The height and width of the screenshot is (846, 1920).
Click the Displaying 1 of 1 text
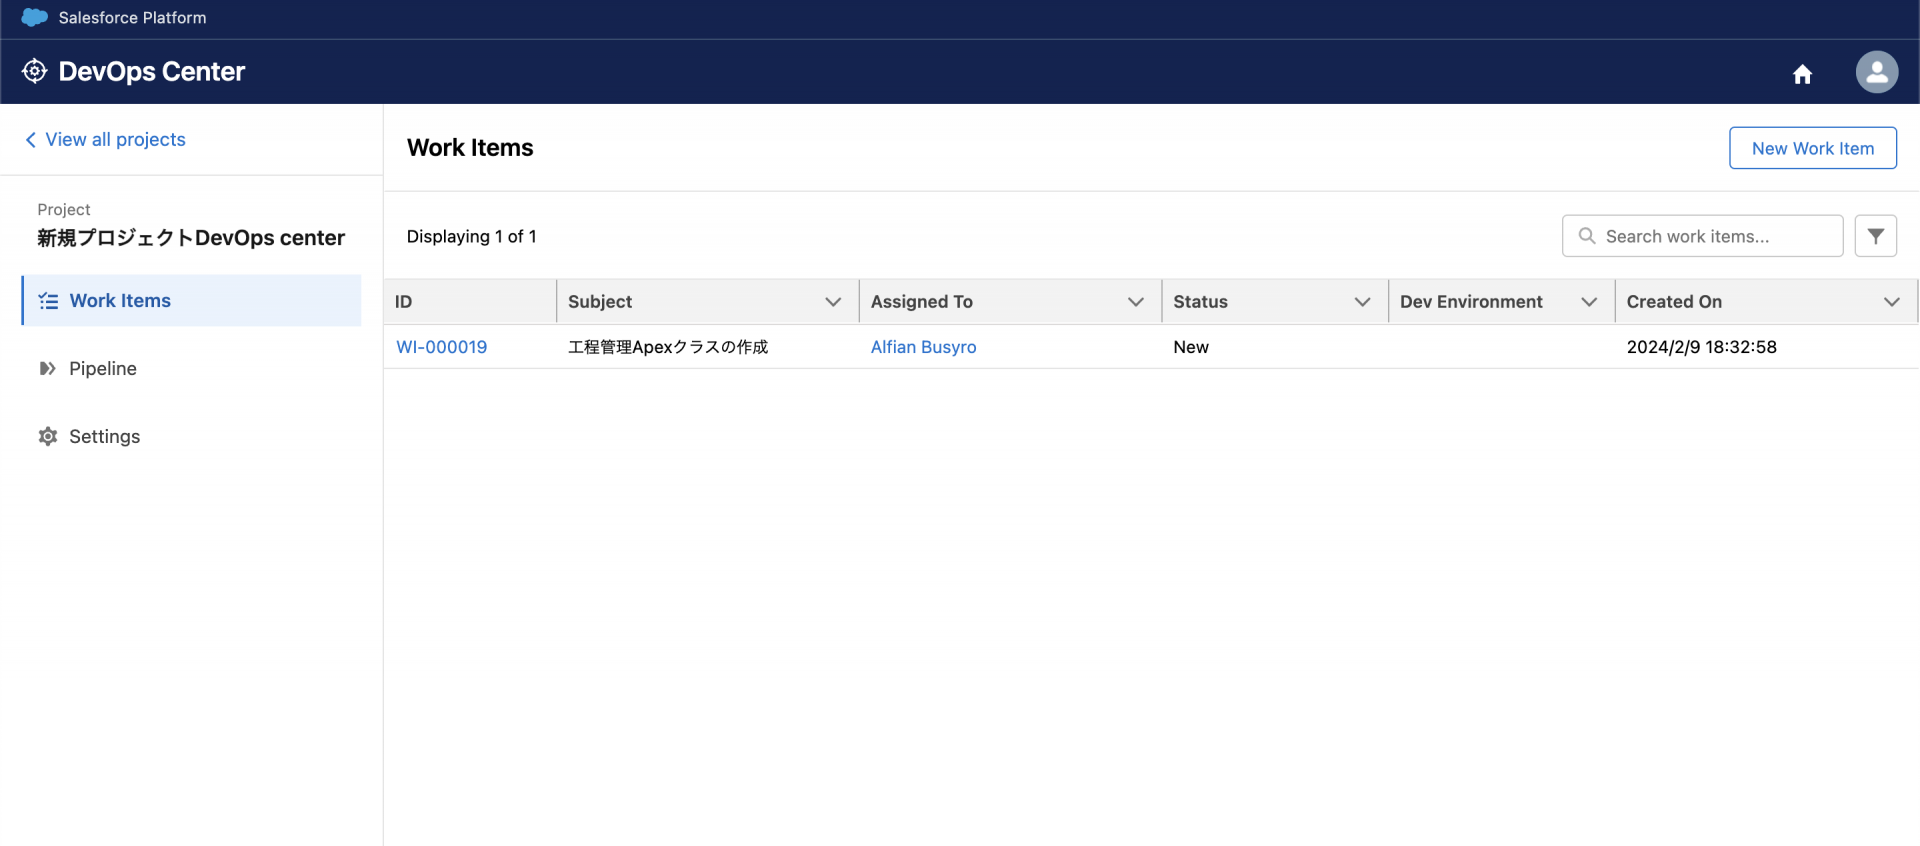pyautogui.click(x=472, y=237)
